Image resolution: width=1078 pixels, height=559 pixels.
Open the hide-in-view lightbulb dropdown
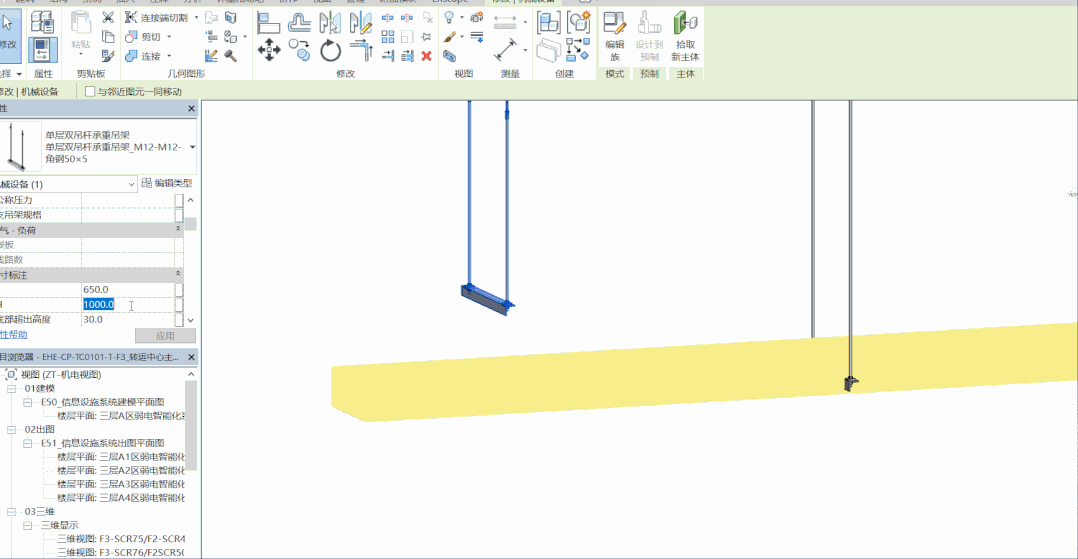click(x=461, y=17)
